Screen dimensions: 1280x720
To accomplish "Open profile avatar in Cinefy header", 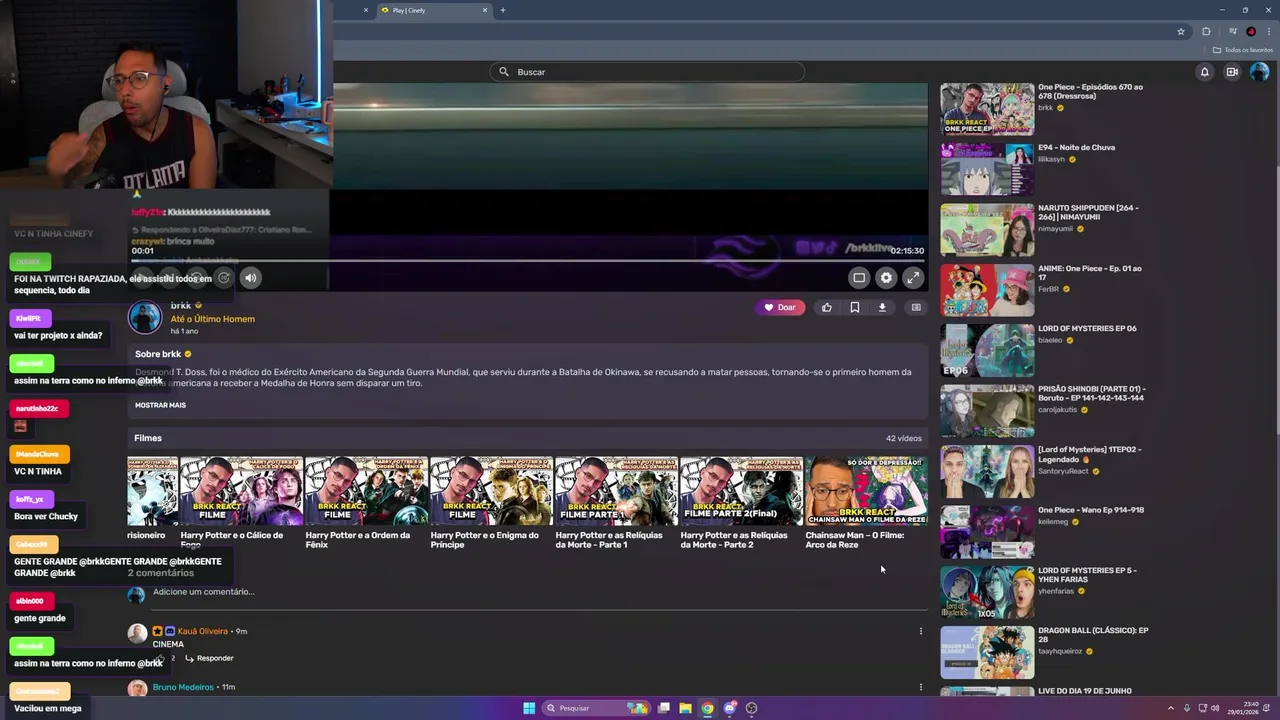I will coord(1259,72).
